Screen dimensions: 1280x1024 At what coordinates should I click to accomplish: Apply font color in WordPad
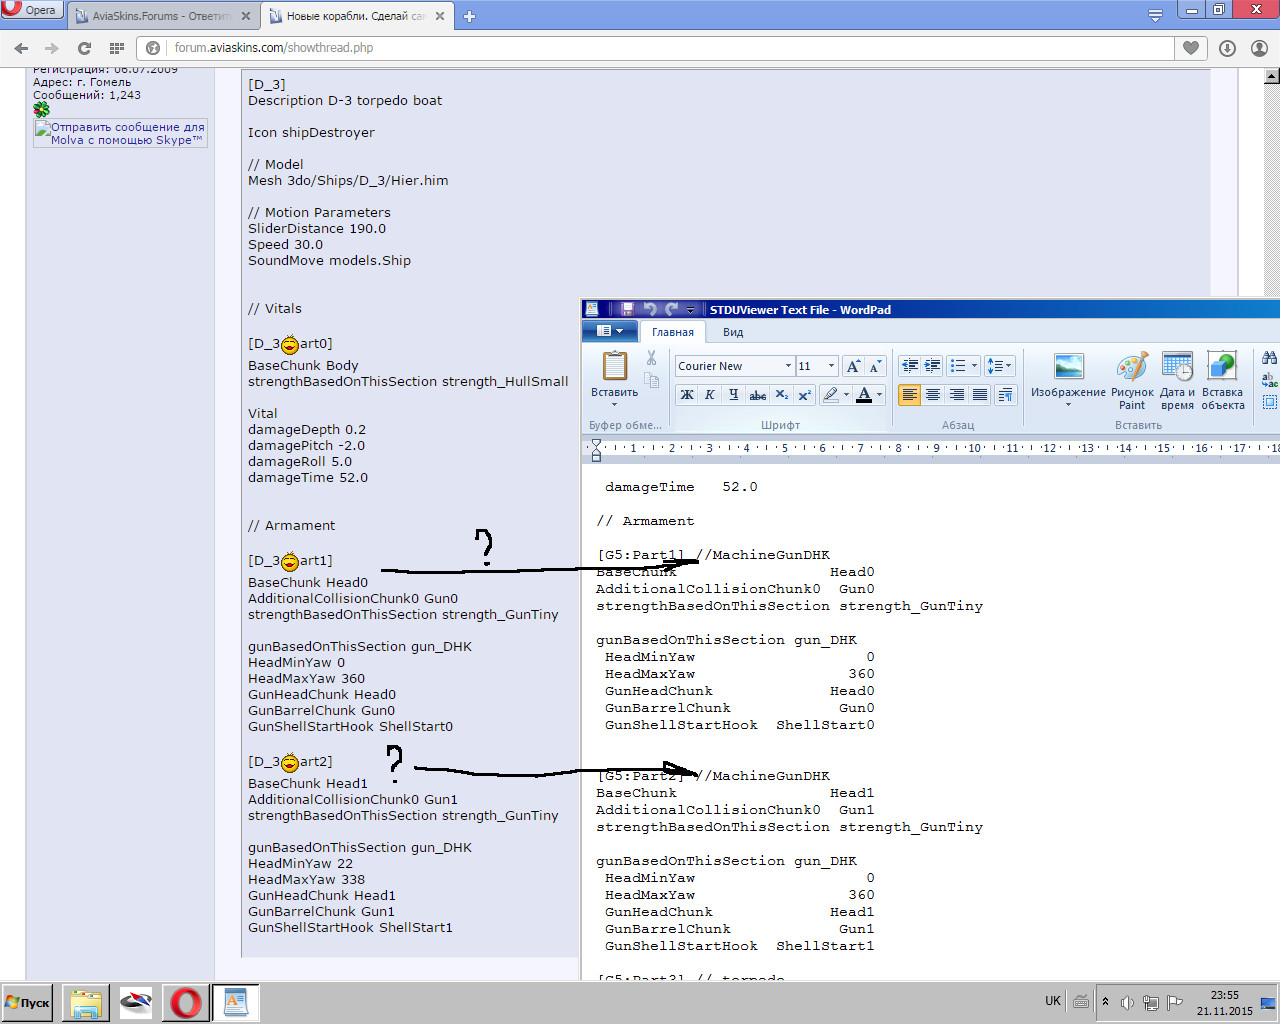(864, 395)
